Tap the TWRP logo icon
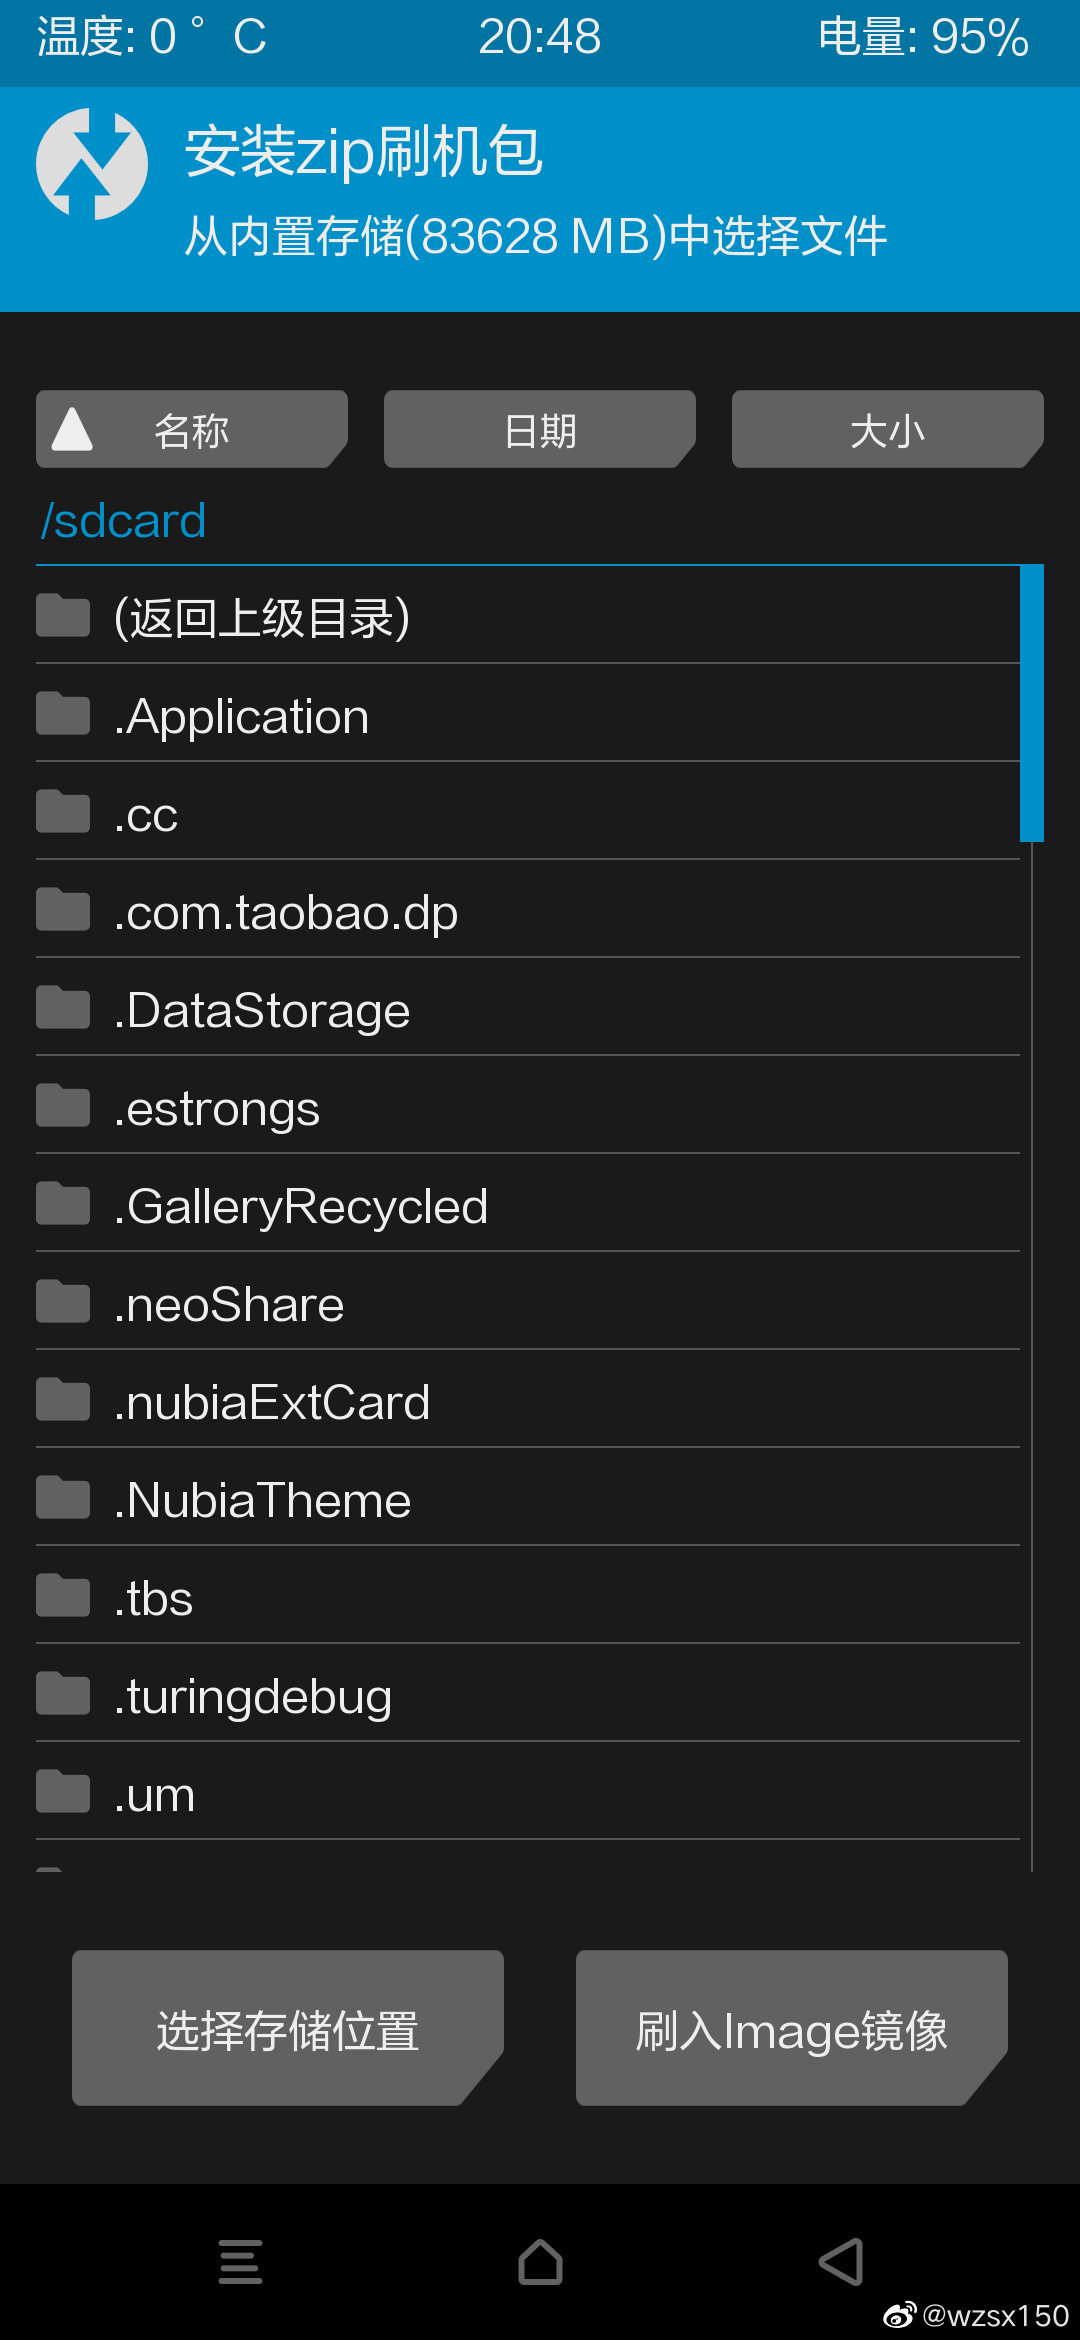The width and height of the screenshot is (1080, 2340). pyautogui.click(x=92, y=164)
